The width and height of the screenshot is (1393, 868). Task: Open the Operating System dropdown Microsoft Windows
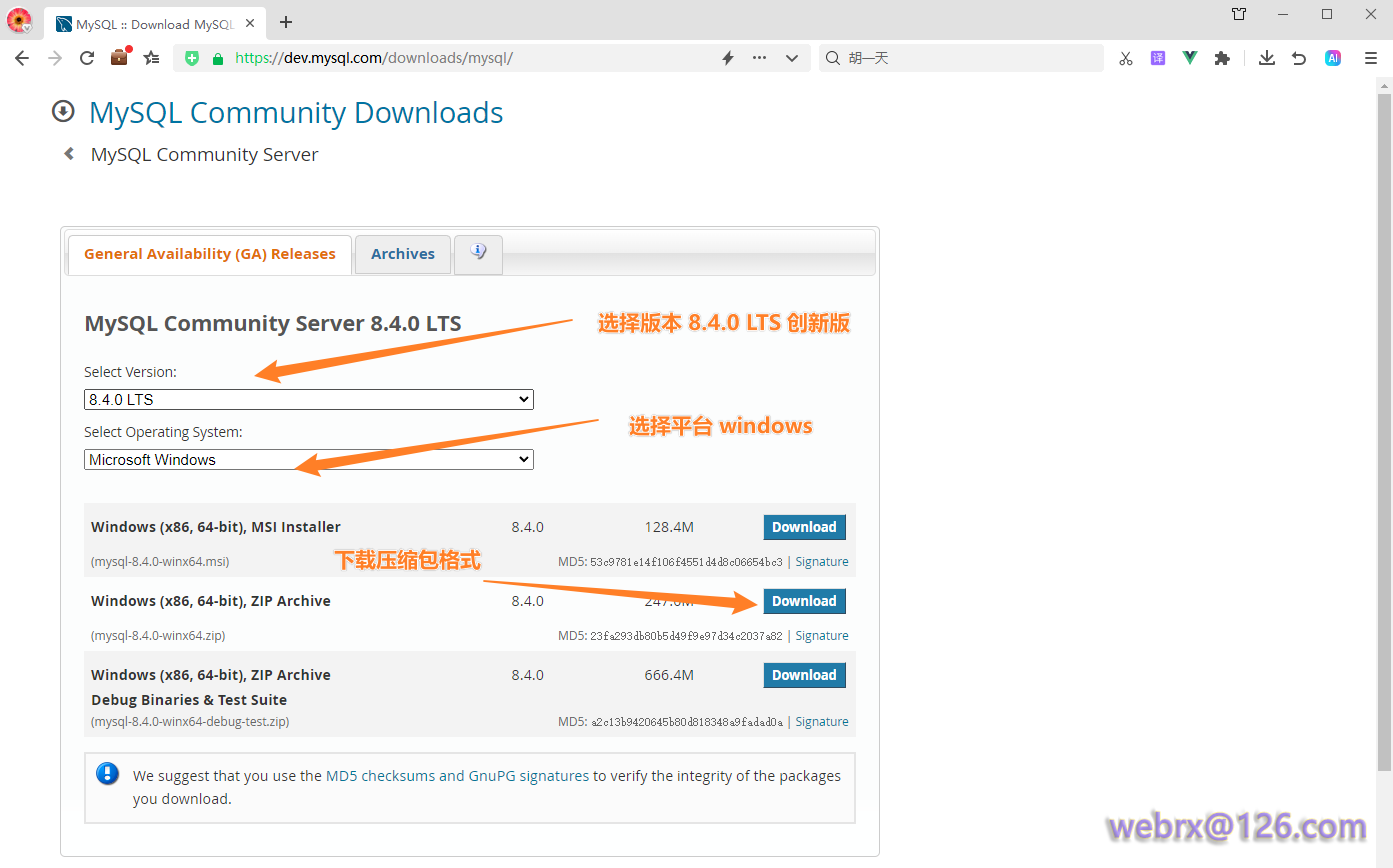pyautogui.click(x=309, y=459)
